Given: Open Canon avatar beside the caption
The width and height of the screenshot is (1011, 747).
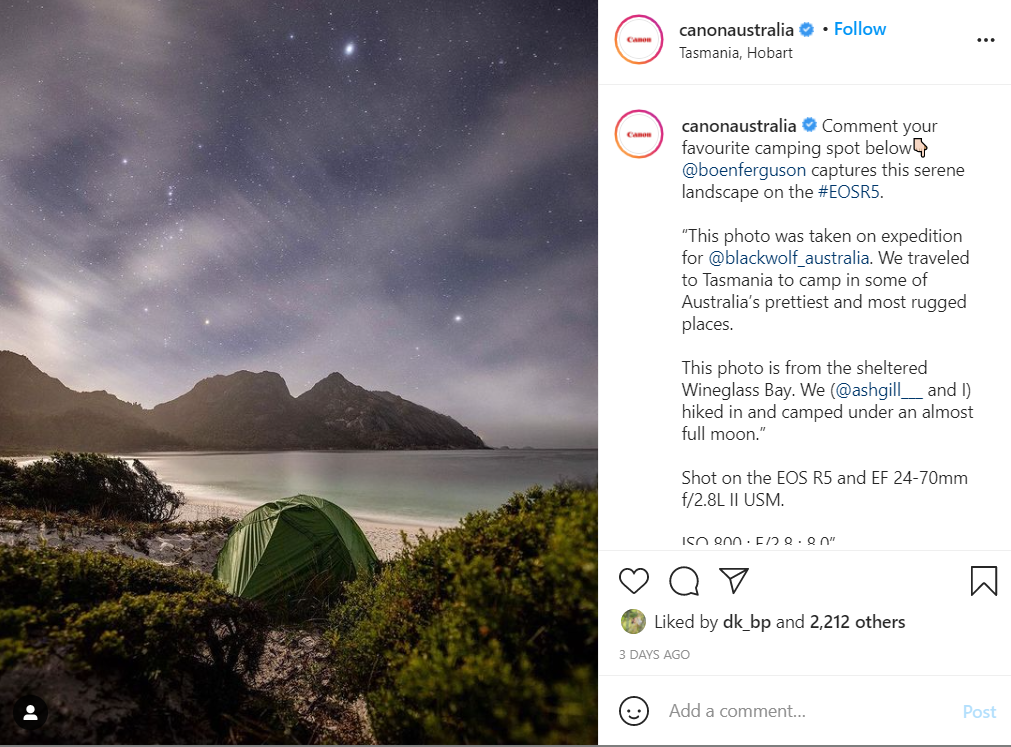Looking at the screenshot, I should pos(639,134).
